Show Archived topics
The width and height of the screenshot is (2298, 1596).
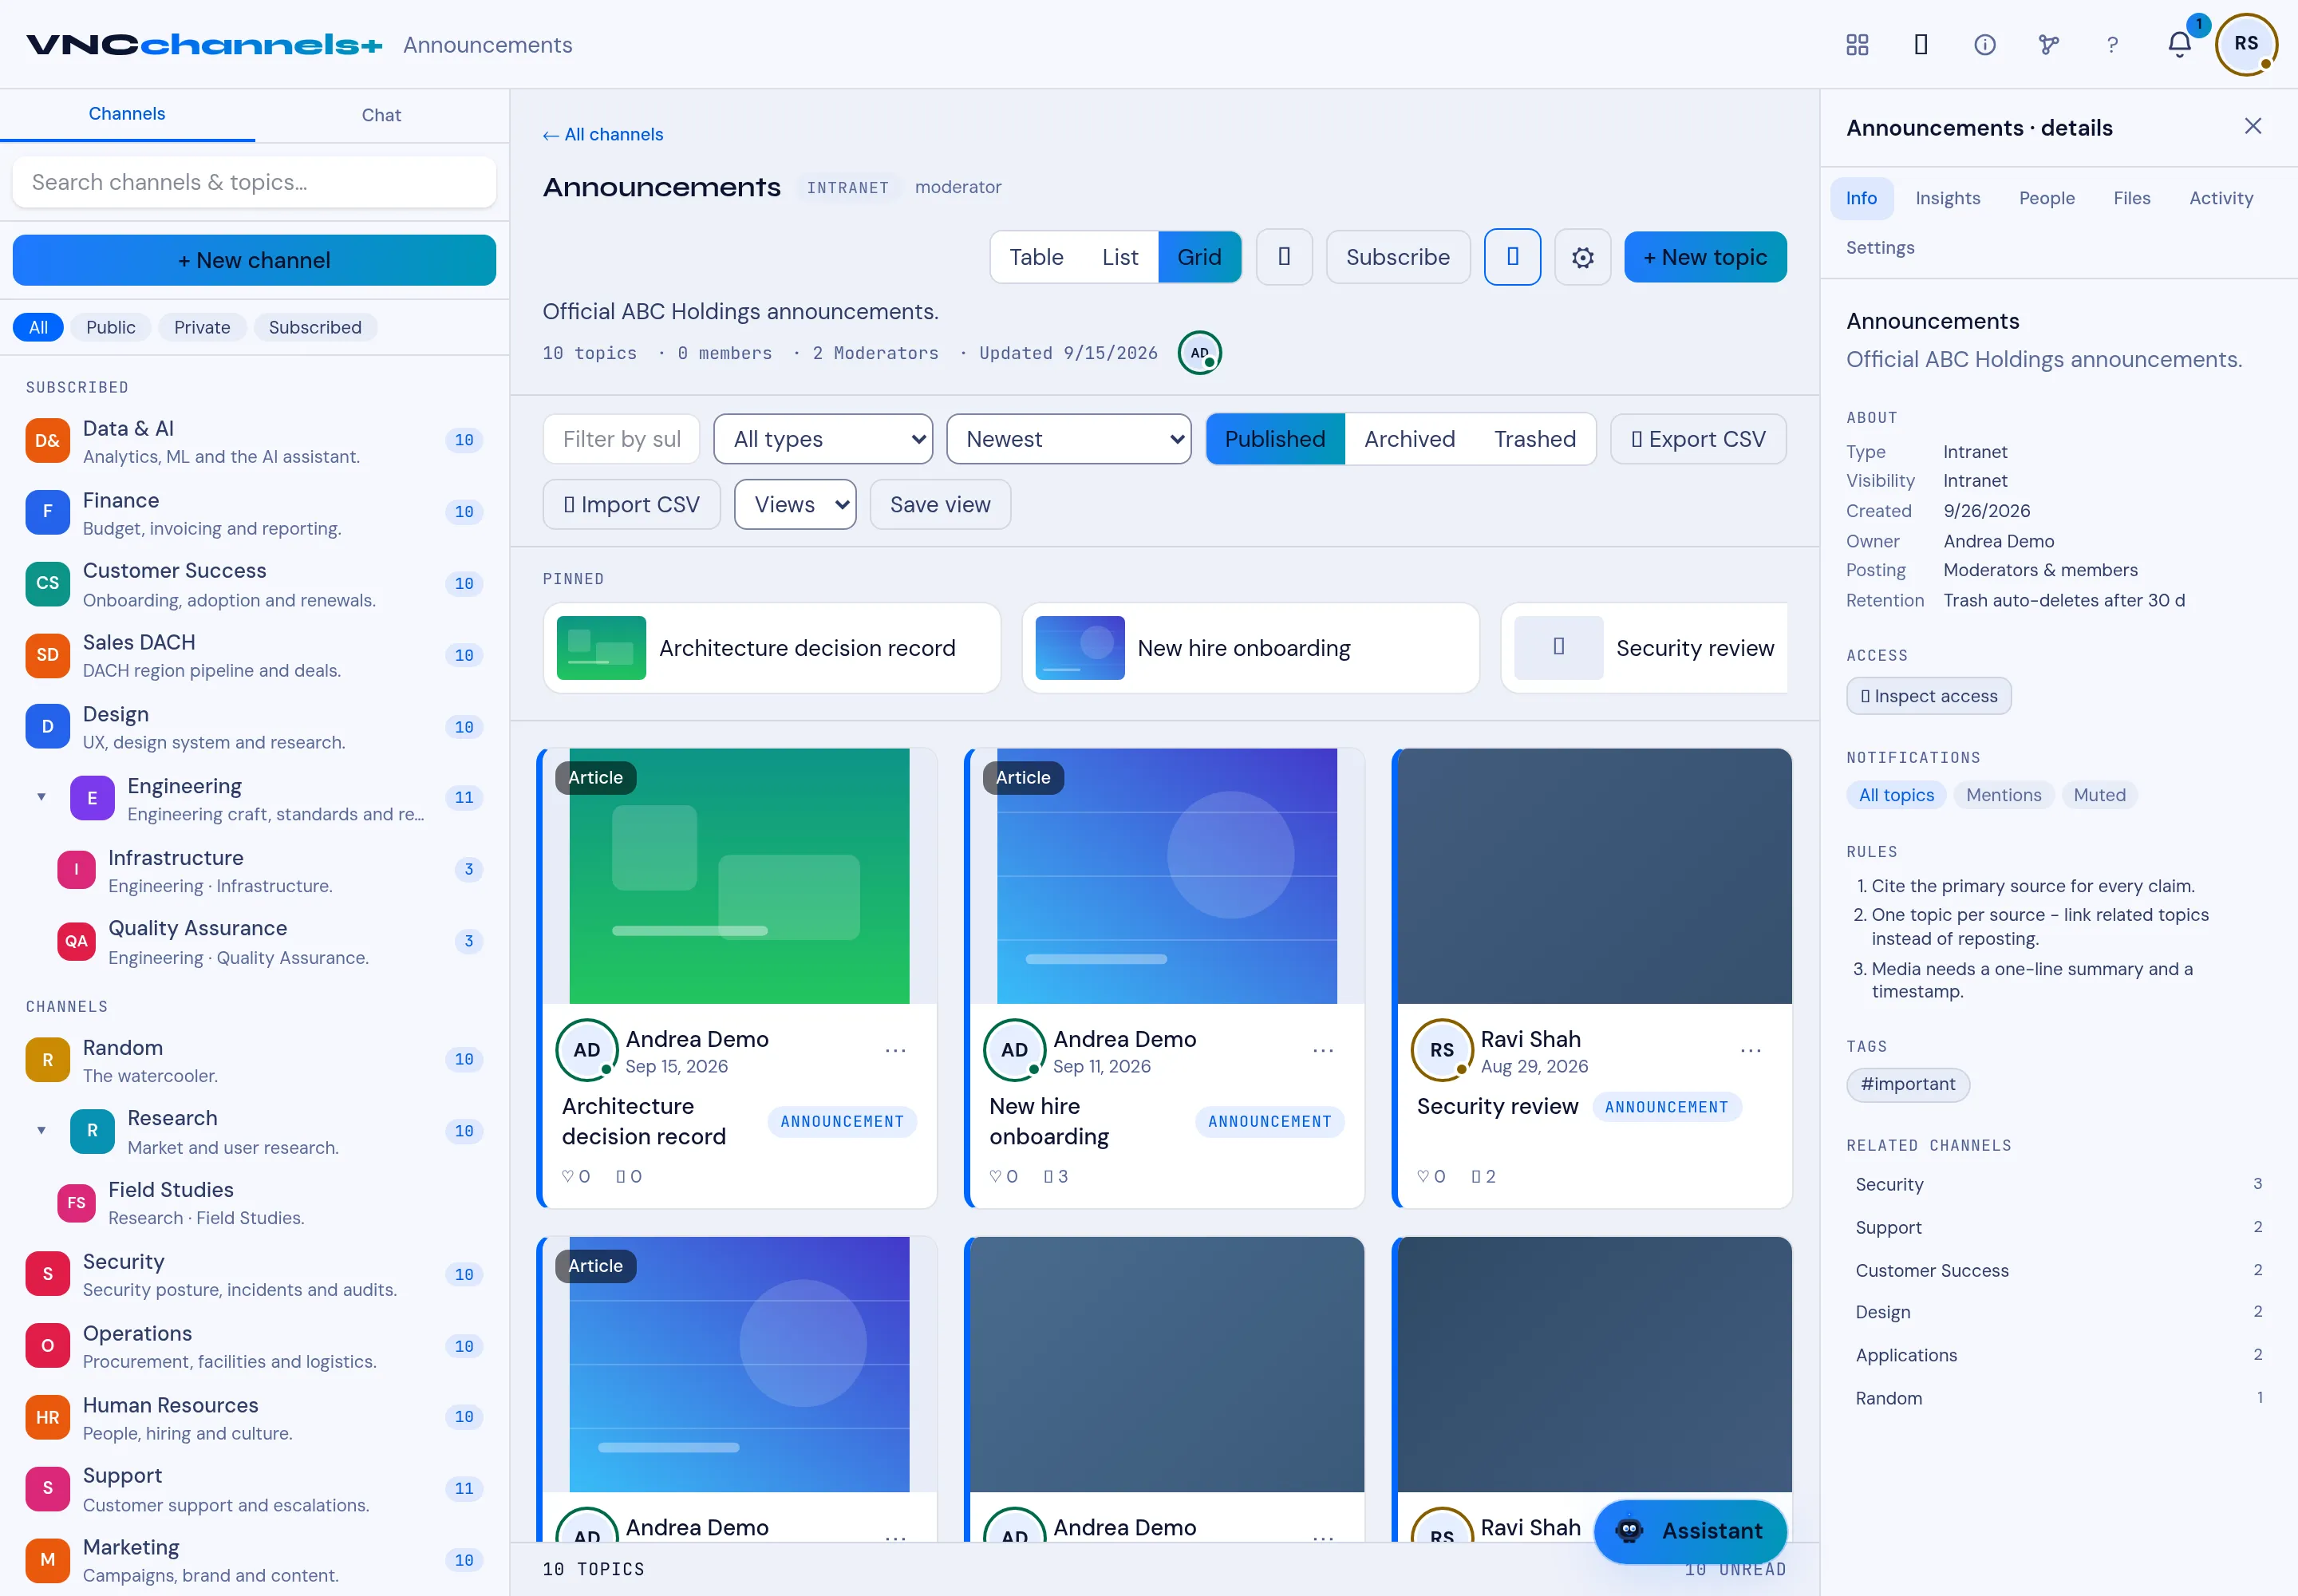[1409, 439]
